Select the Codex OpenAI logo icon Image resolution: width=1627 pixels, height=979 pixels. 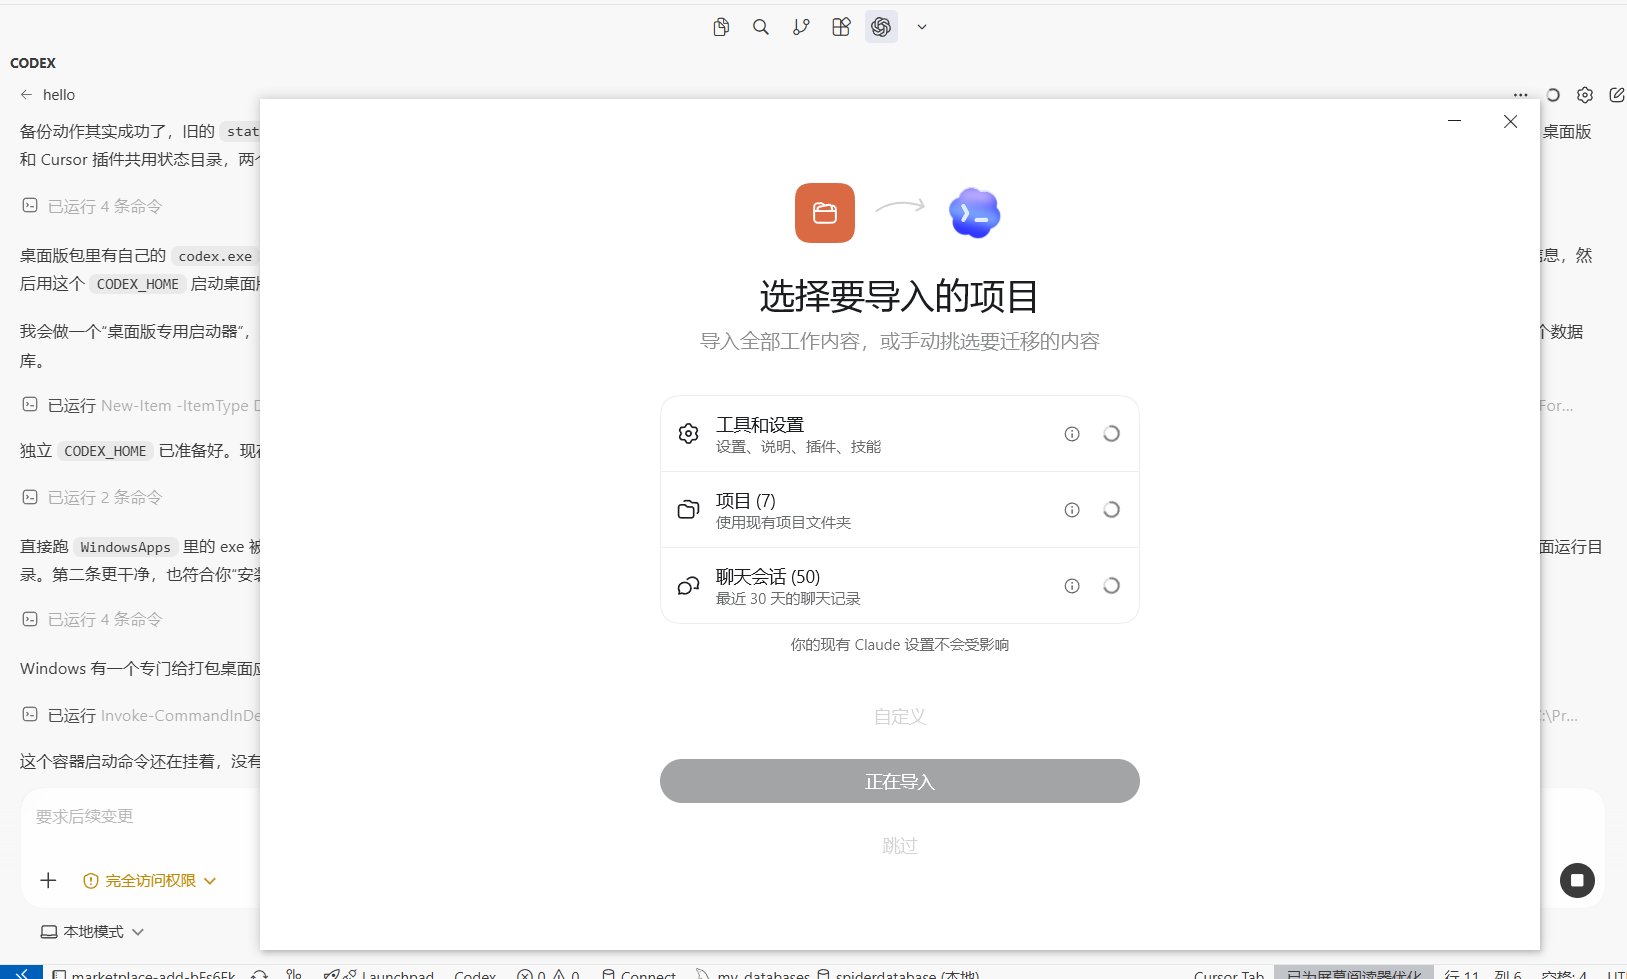tap(881, 27)
